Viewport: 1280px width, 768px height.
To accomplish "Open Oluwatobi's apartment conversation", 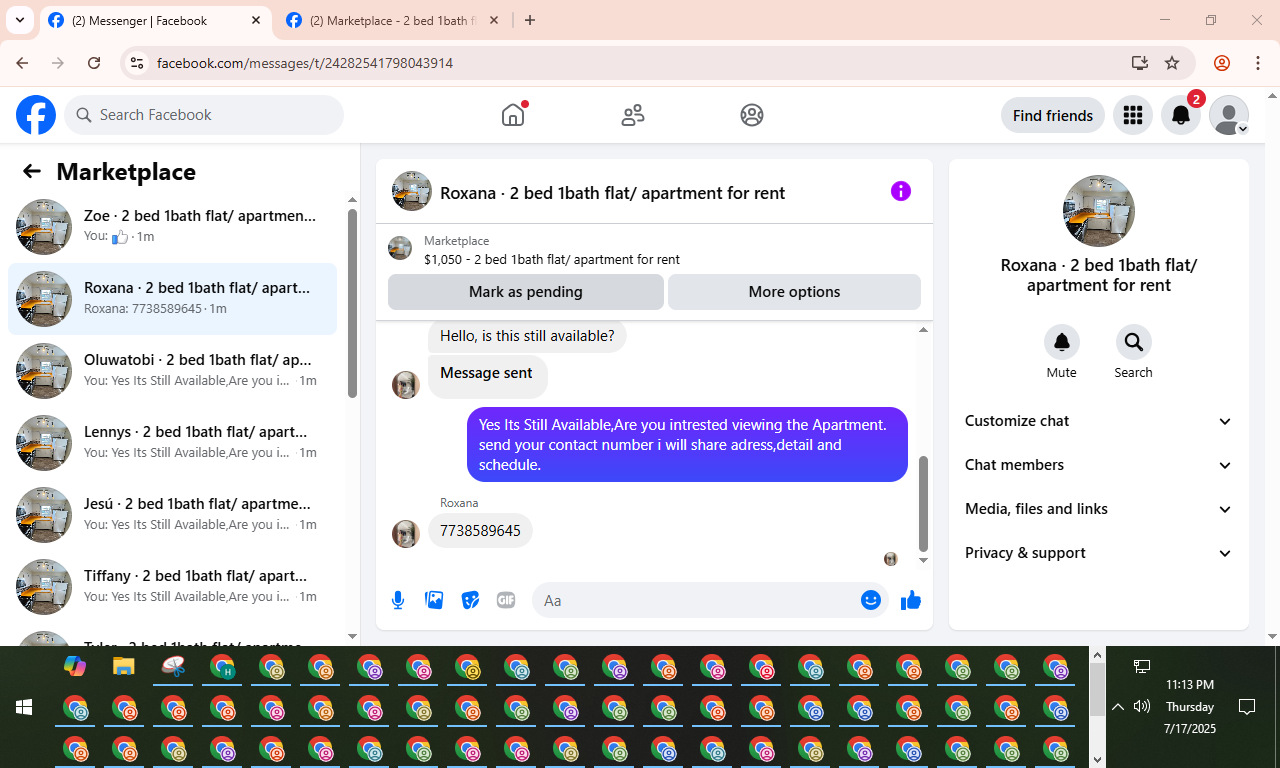I will click(x=172, y=371).
